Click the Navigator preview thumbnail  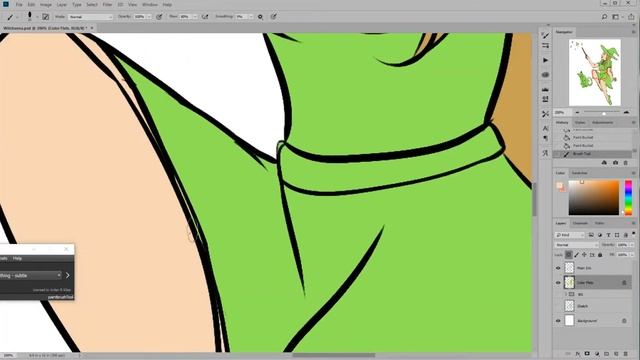click(x=595, y=72)
